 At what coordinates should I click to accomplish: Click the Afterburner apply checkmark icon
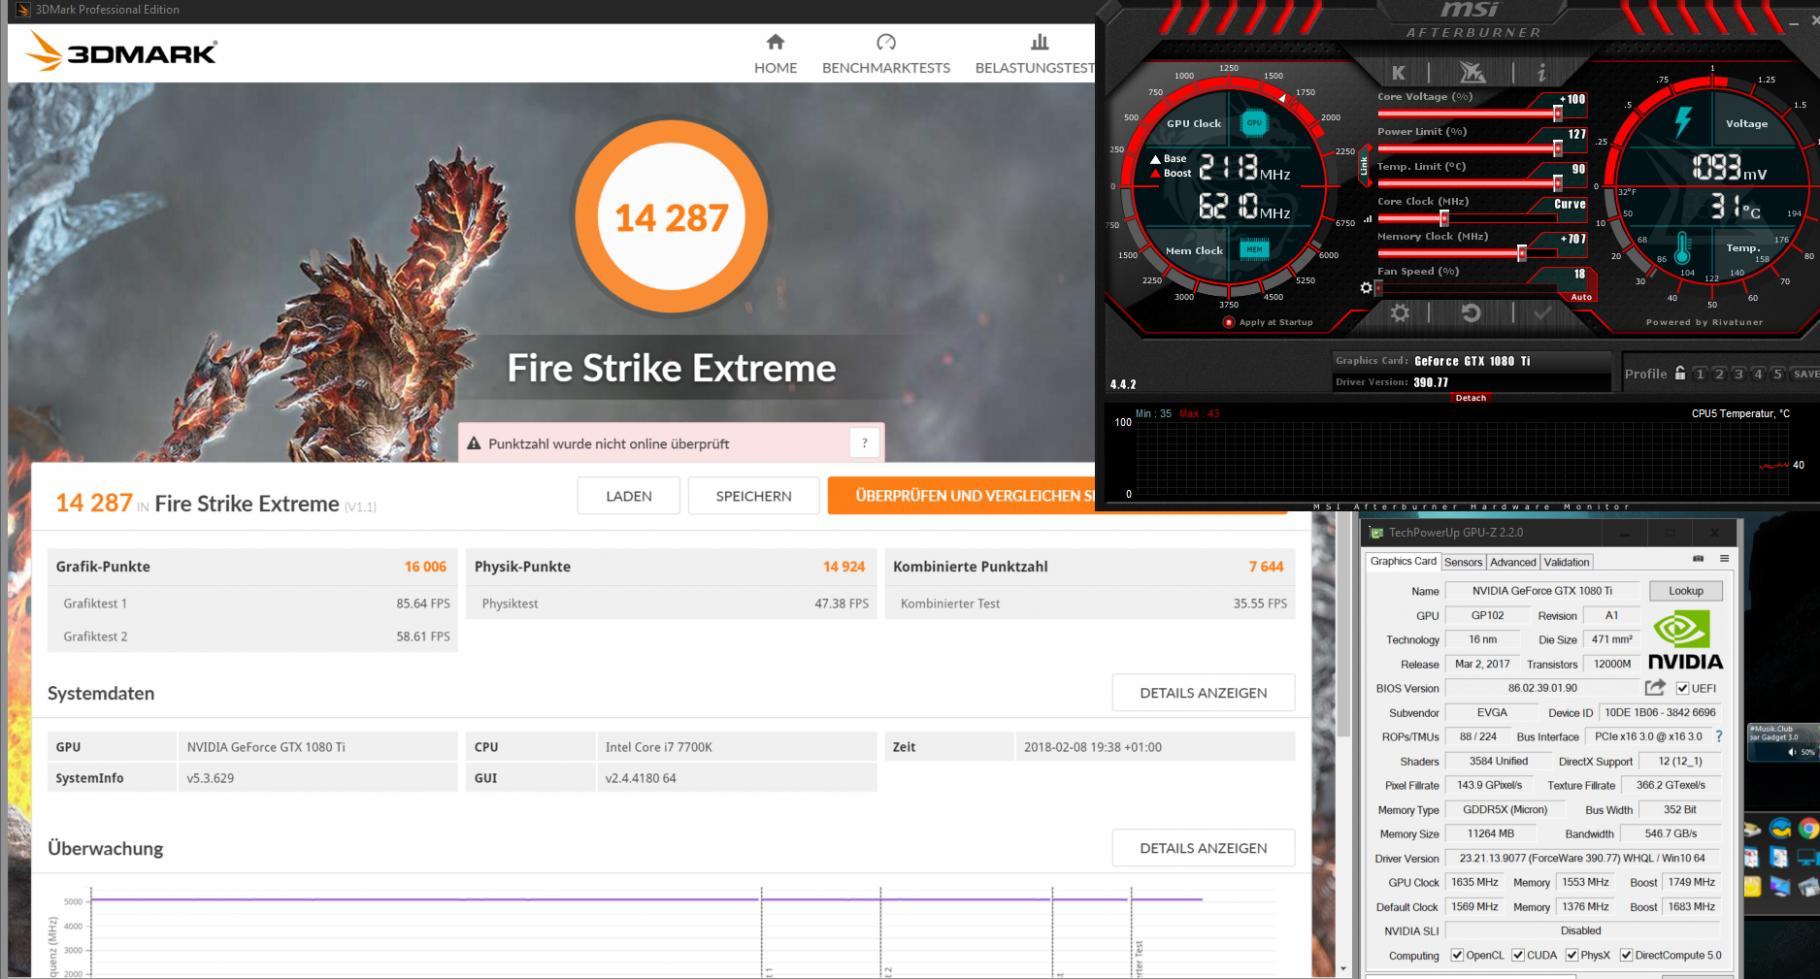pos(1543,313)
